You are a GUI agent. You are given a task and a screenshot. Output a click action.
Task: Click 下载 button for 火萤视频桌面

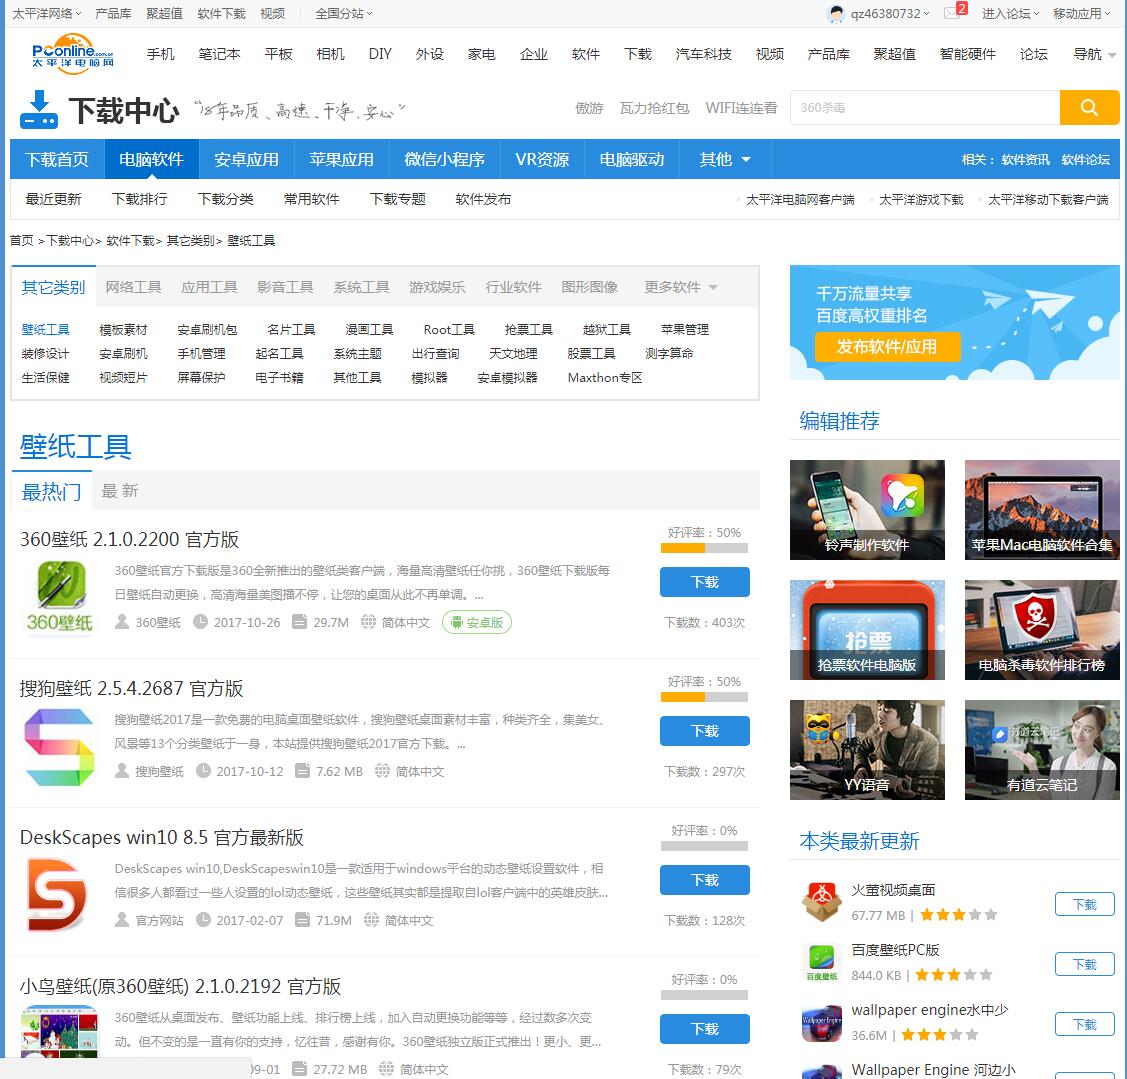(1085, 904)
